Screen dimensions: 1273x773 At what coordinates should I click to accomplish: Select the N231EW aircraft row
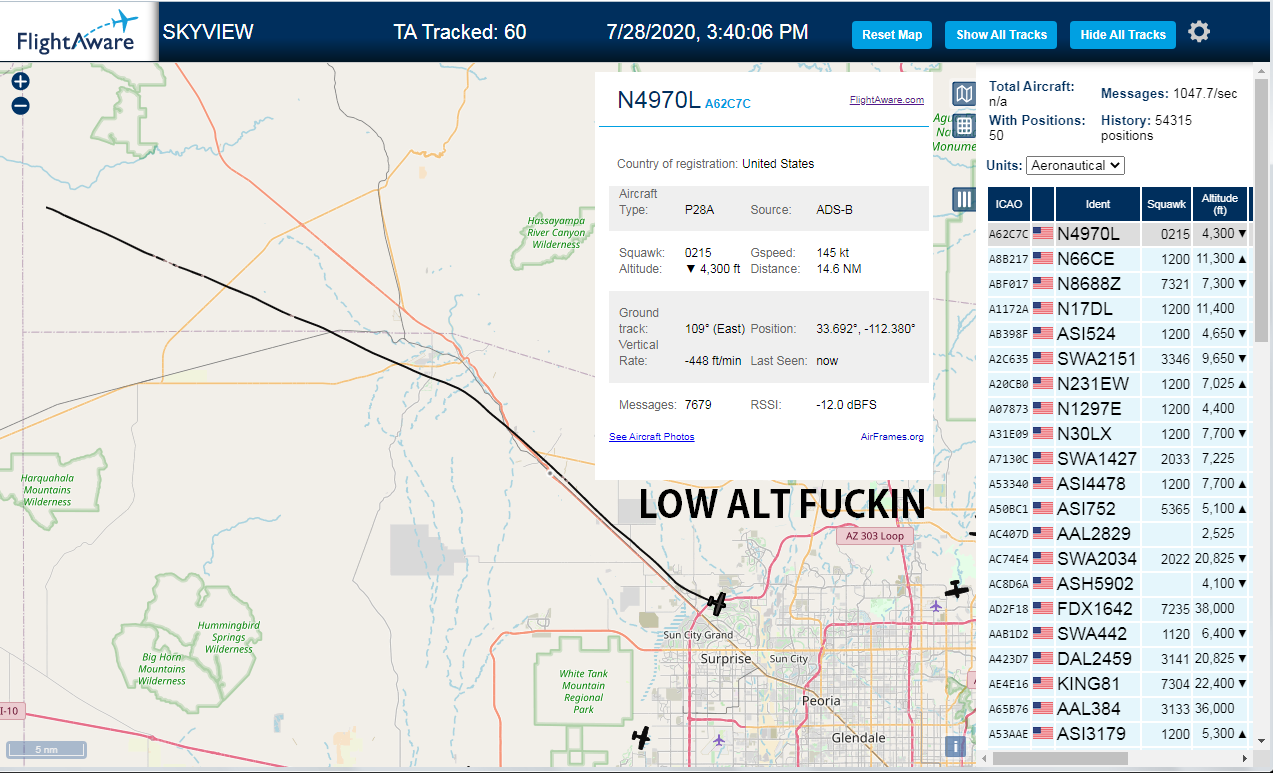[1119, 383]
